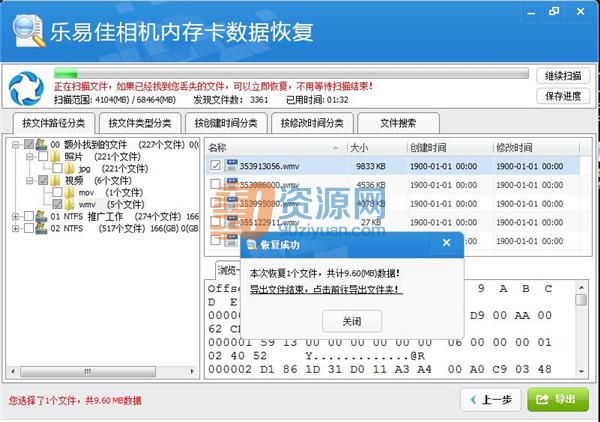600x422 pixels.
Task: Click the drive icon for 00 额外找到的文件
Action: (41, 144)
